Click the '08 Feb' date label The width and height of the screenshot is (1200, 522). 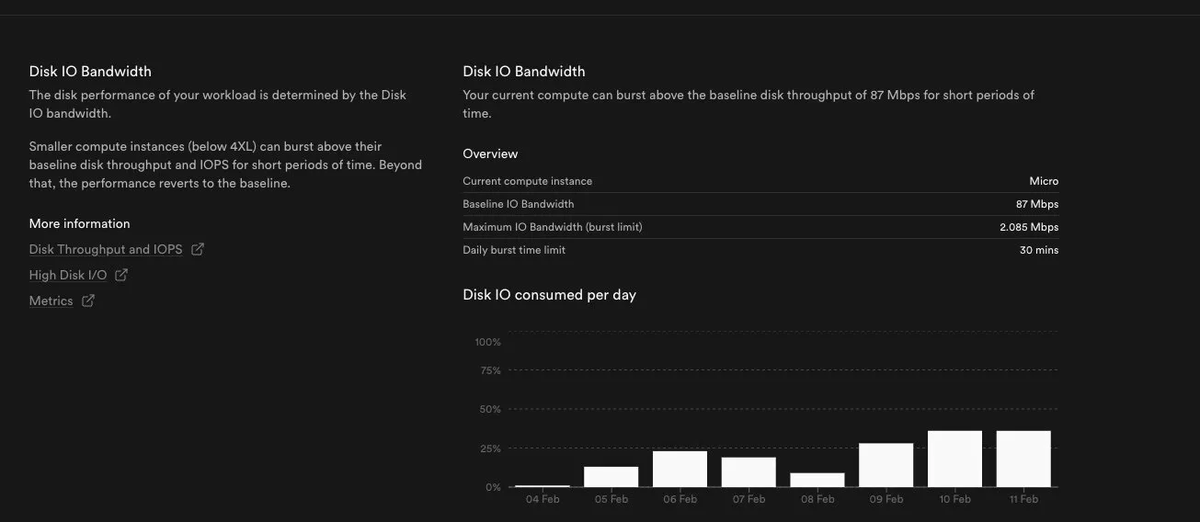coord(817,499)
